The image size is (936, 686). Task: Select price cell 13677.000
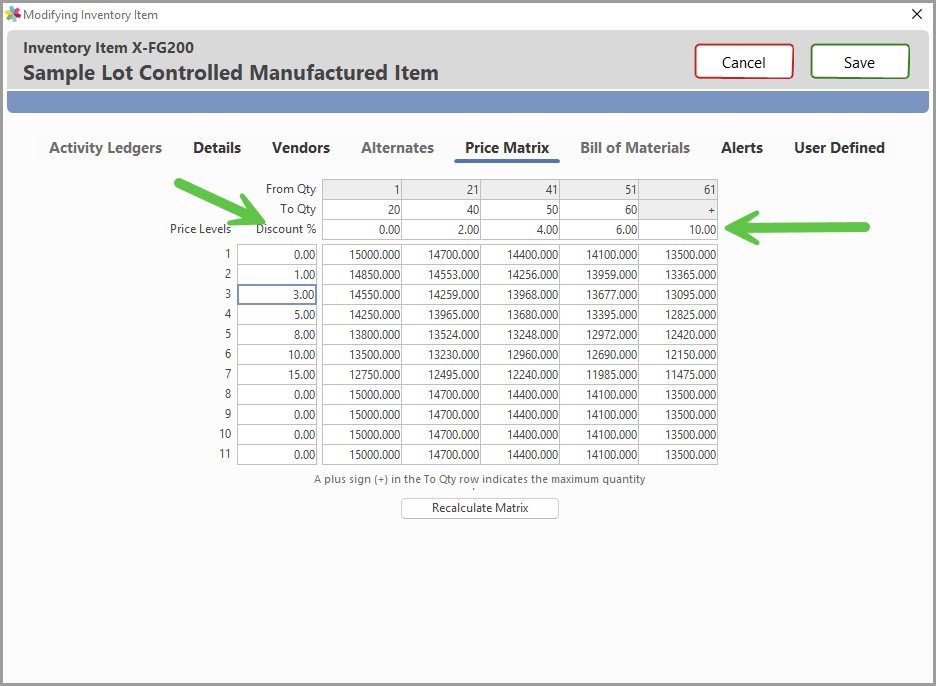pyautogui.click(x=599, y=294)
